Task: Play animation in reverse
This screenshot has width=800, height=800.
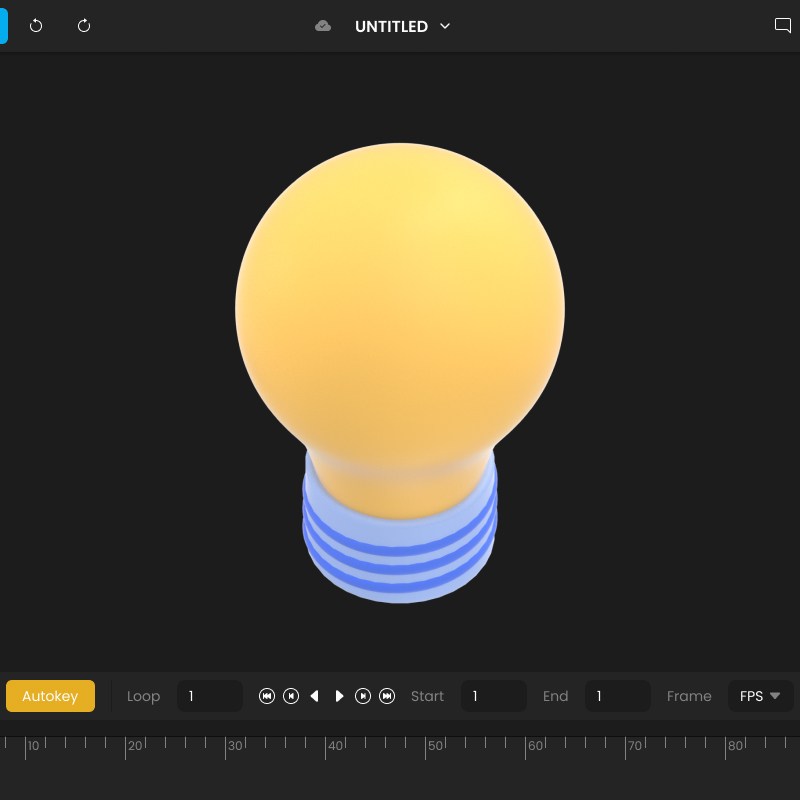Action: [315, 696]
